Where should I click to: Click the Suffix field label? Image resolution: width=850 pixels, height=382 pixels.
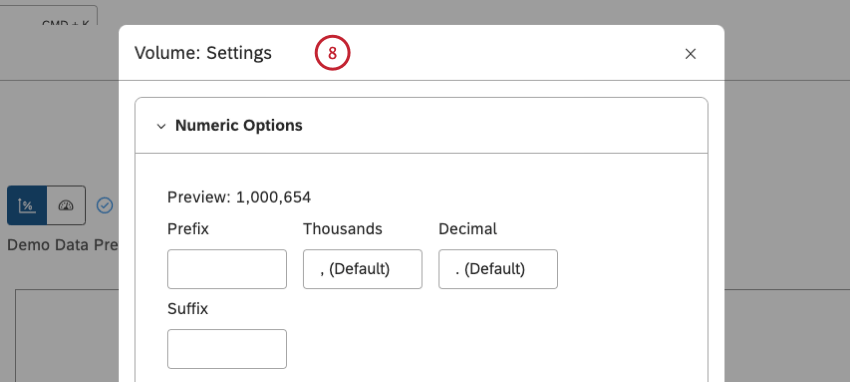coord(188,309)
